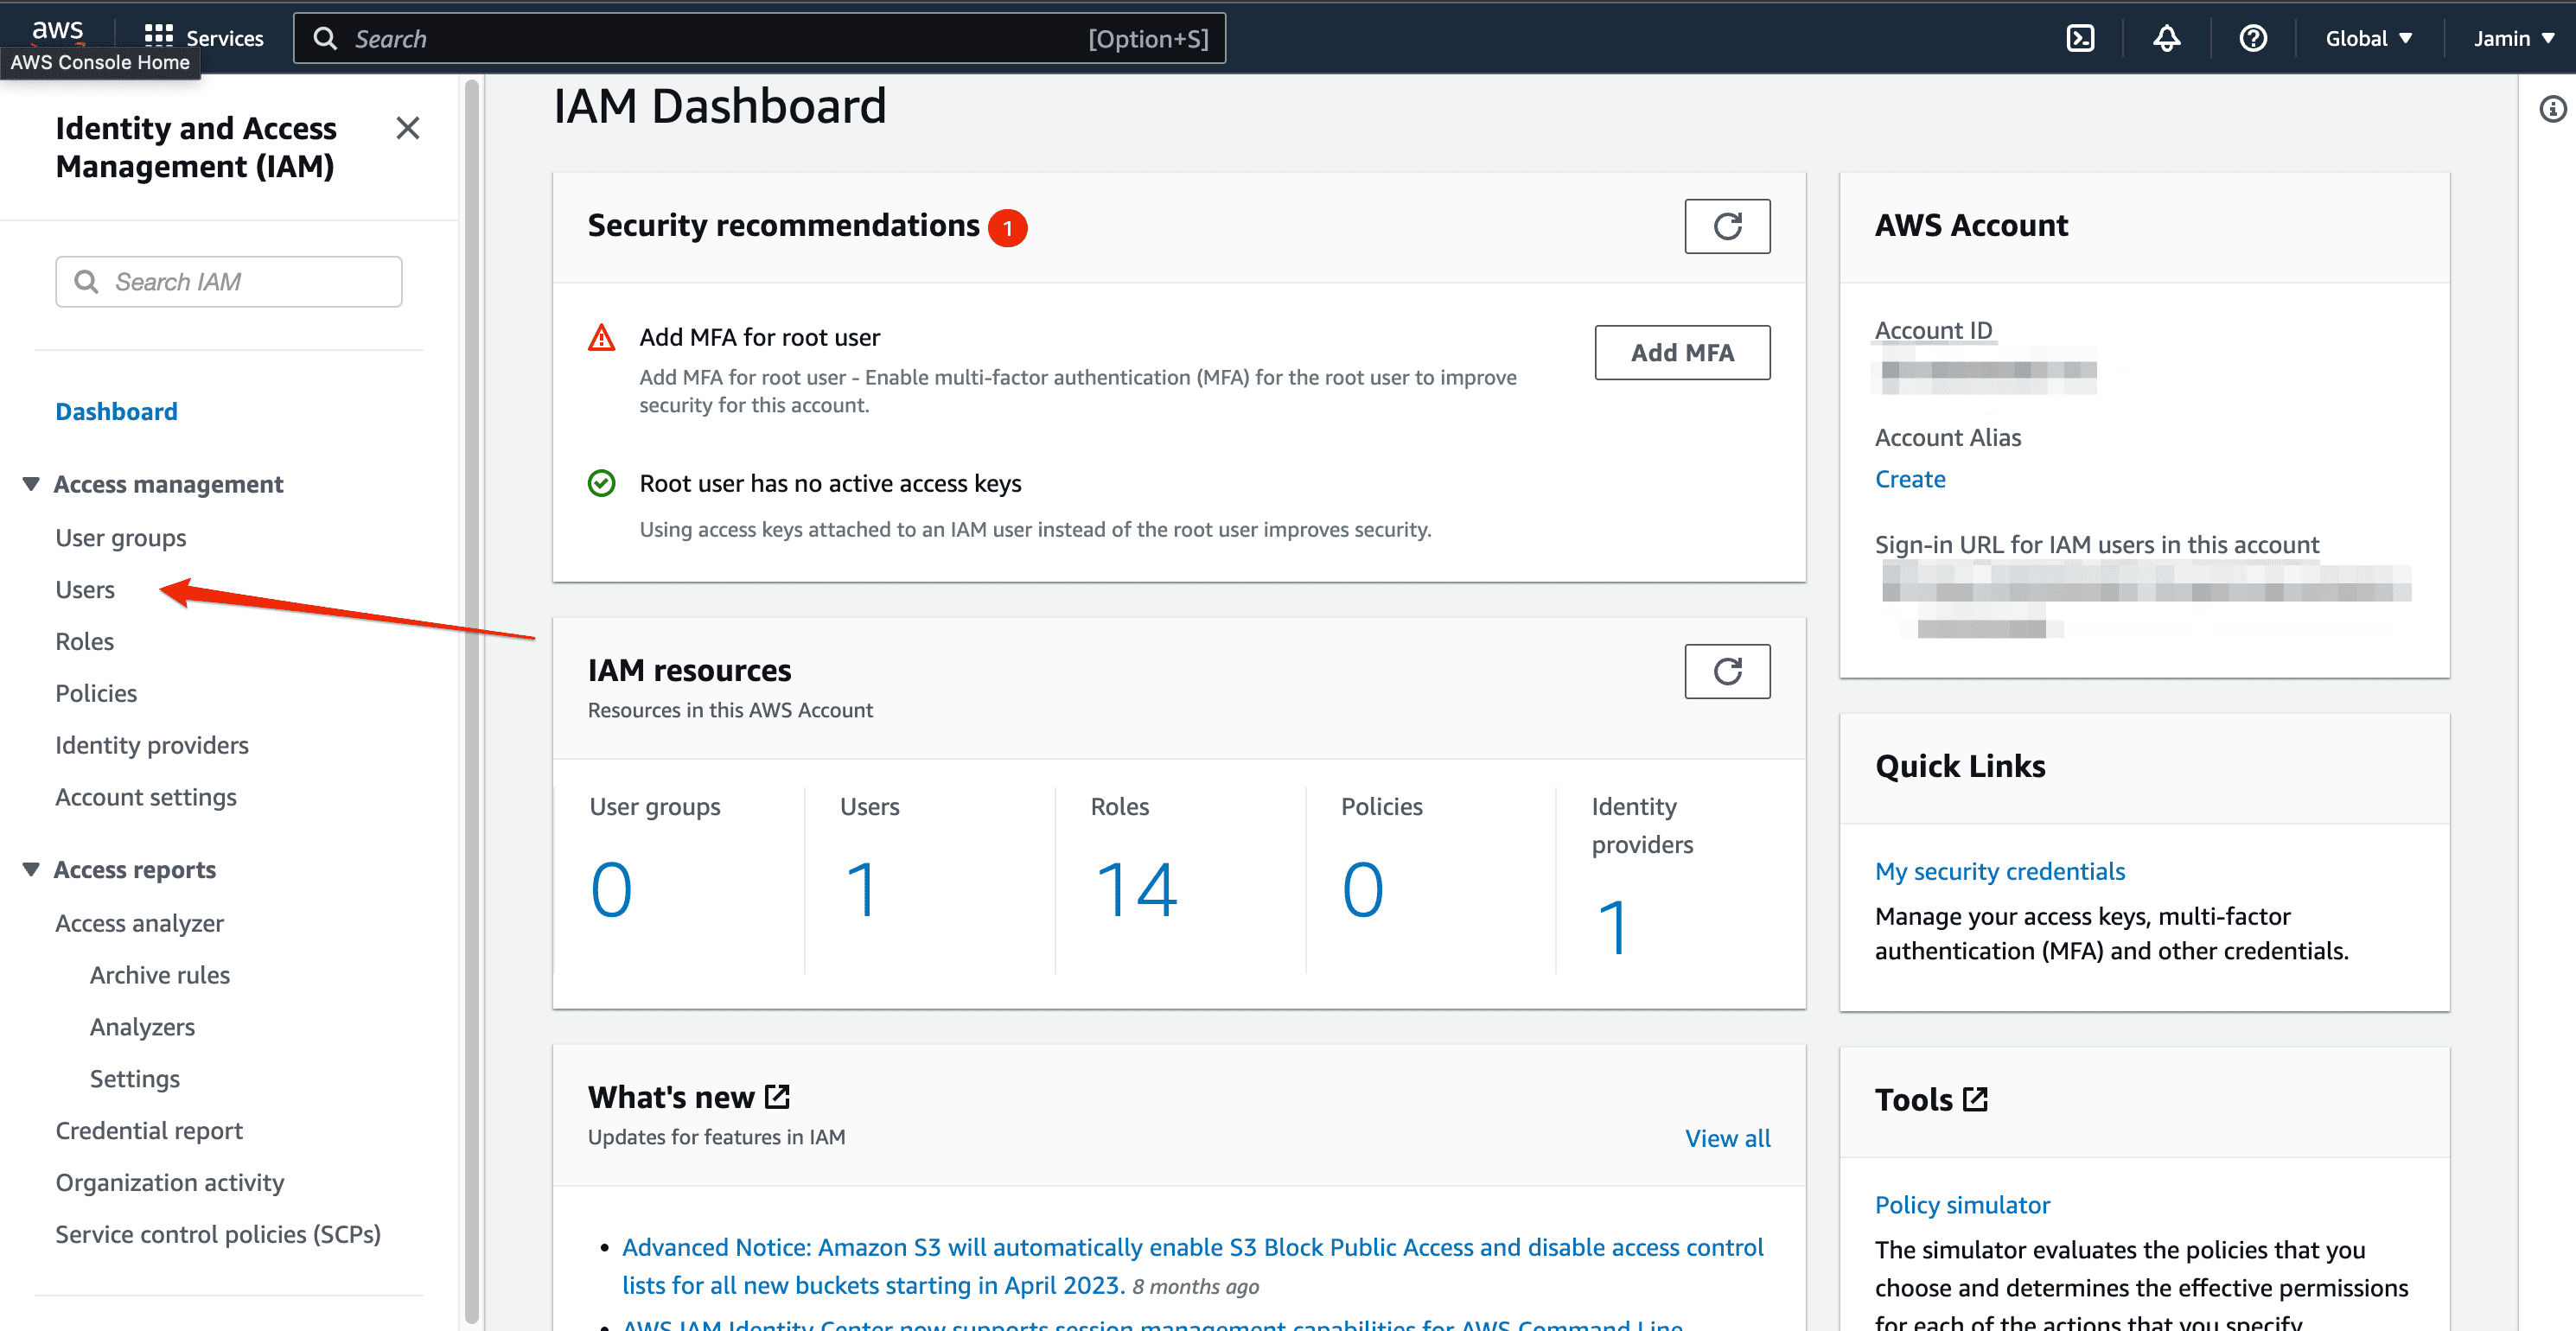Open the AWS CloudShell terminal icon
Image resolution: width=2576 pixels, height=1331 pixels.
(2082, 38)
